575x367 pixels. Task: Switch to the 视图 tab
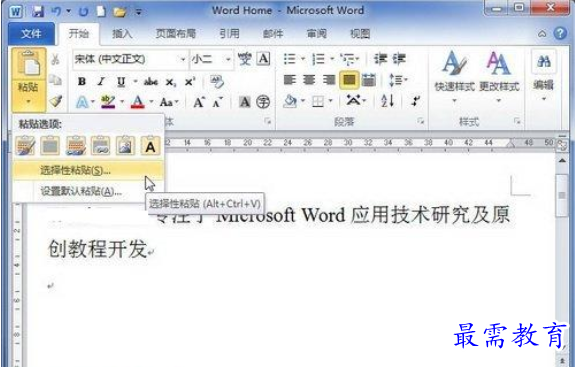coord(360,34)
